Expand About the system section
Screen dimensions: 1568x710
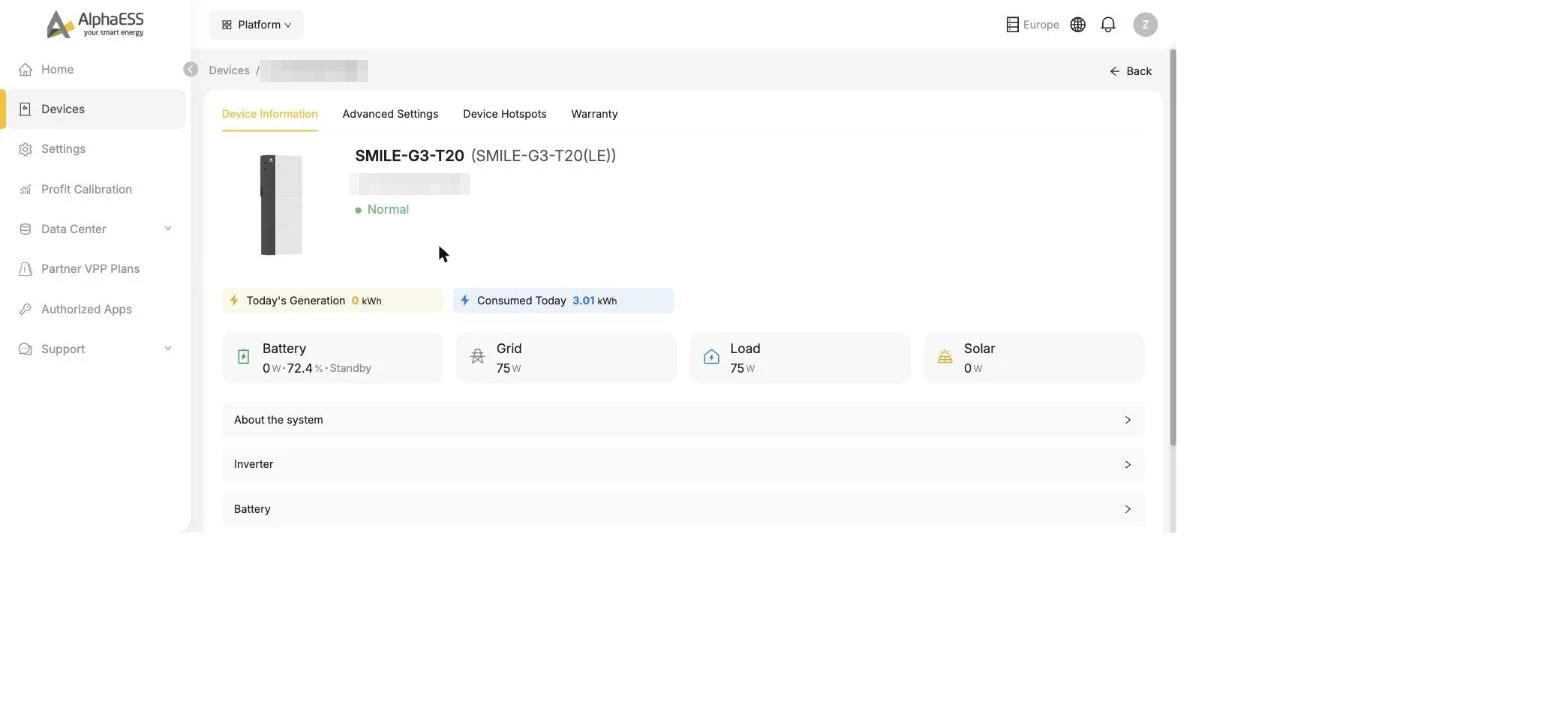(x=683, y=420)
